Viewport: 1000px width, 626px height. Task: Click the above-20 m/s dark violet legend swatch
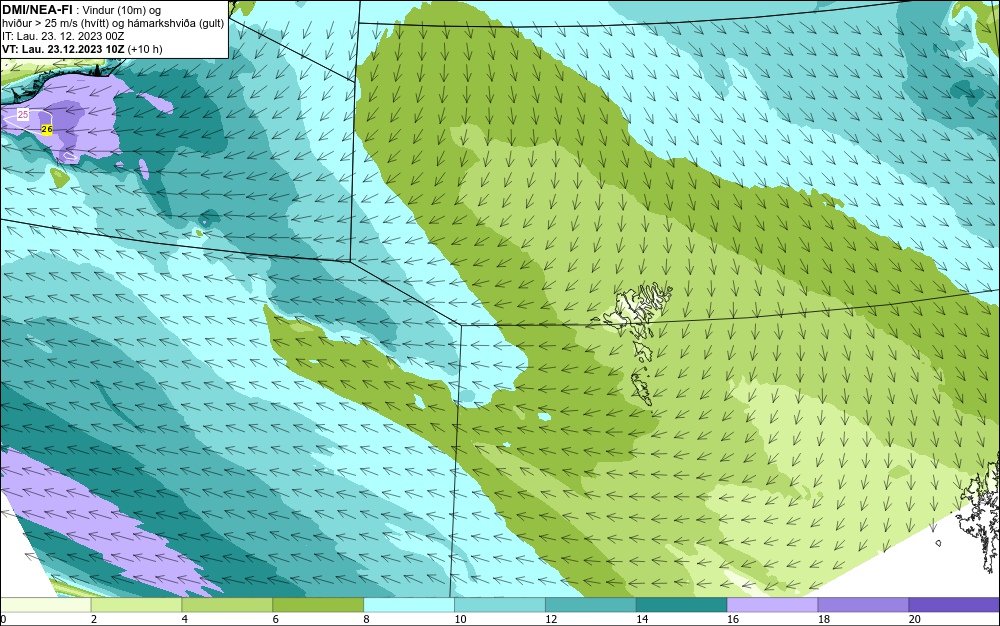(x=954, y=604)
